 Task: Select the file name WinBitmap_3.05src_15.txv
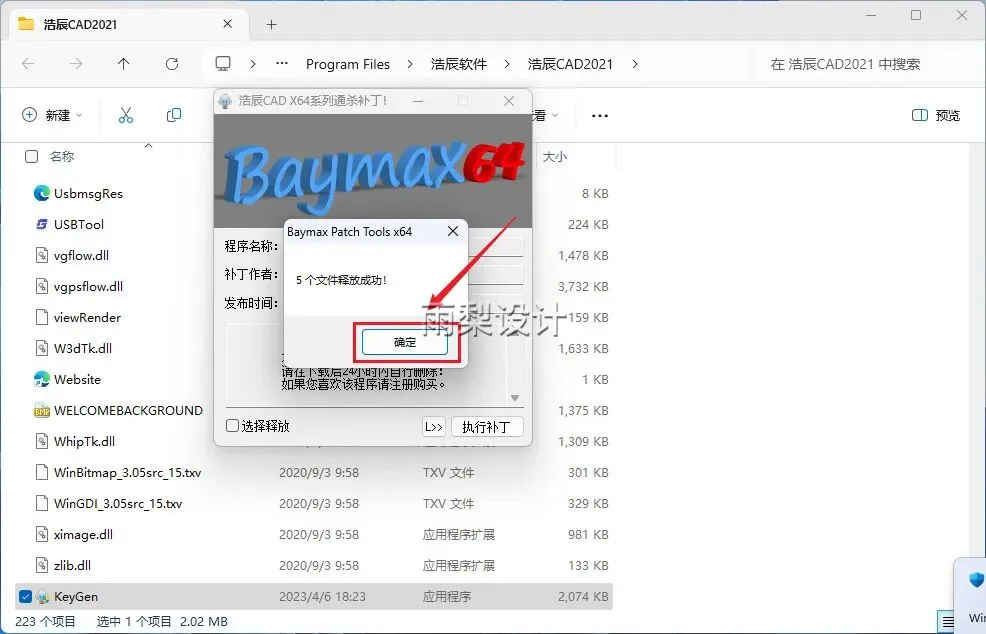(x=128, y=472)
